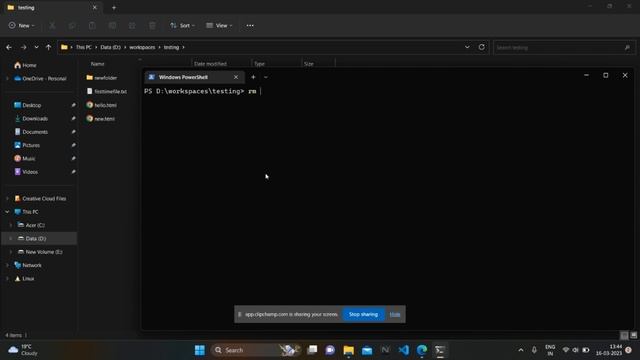Open the See more ellipsis menu

250,25
